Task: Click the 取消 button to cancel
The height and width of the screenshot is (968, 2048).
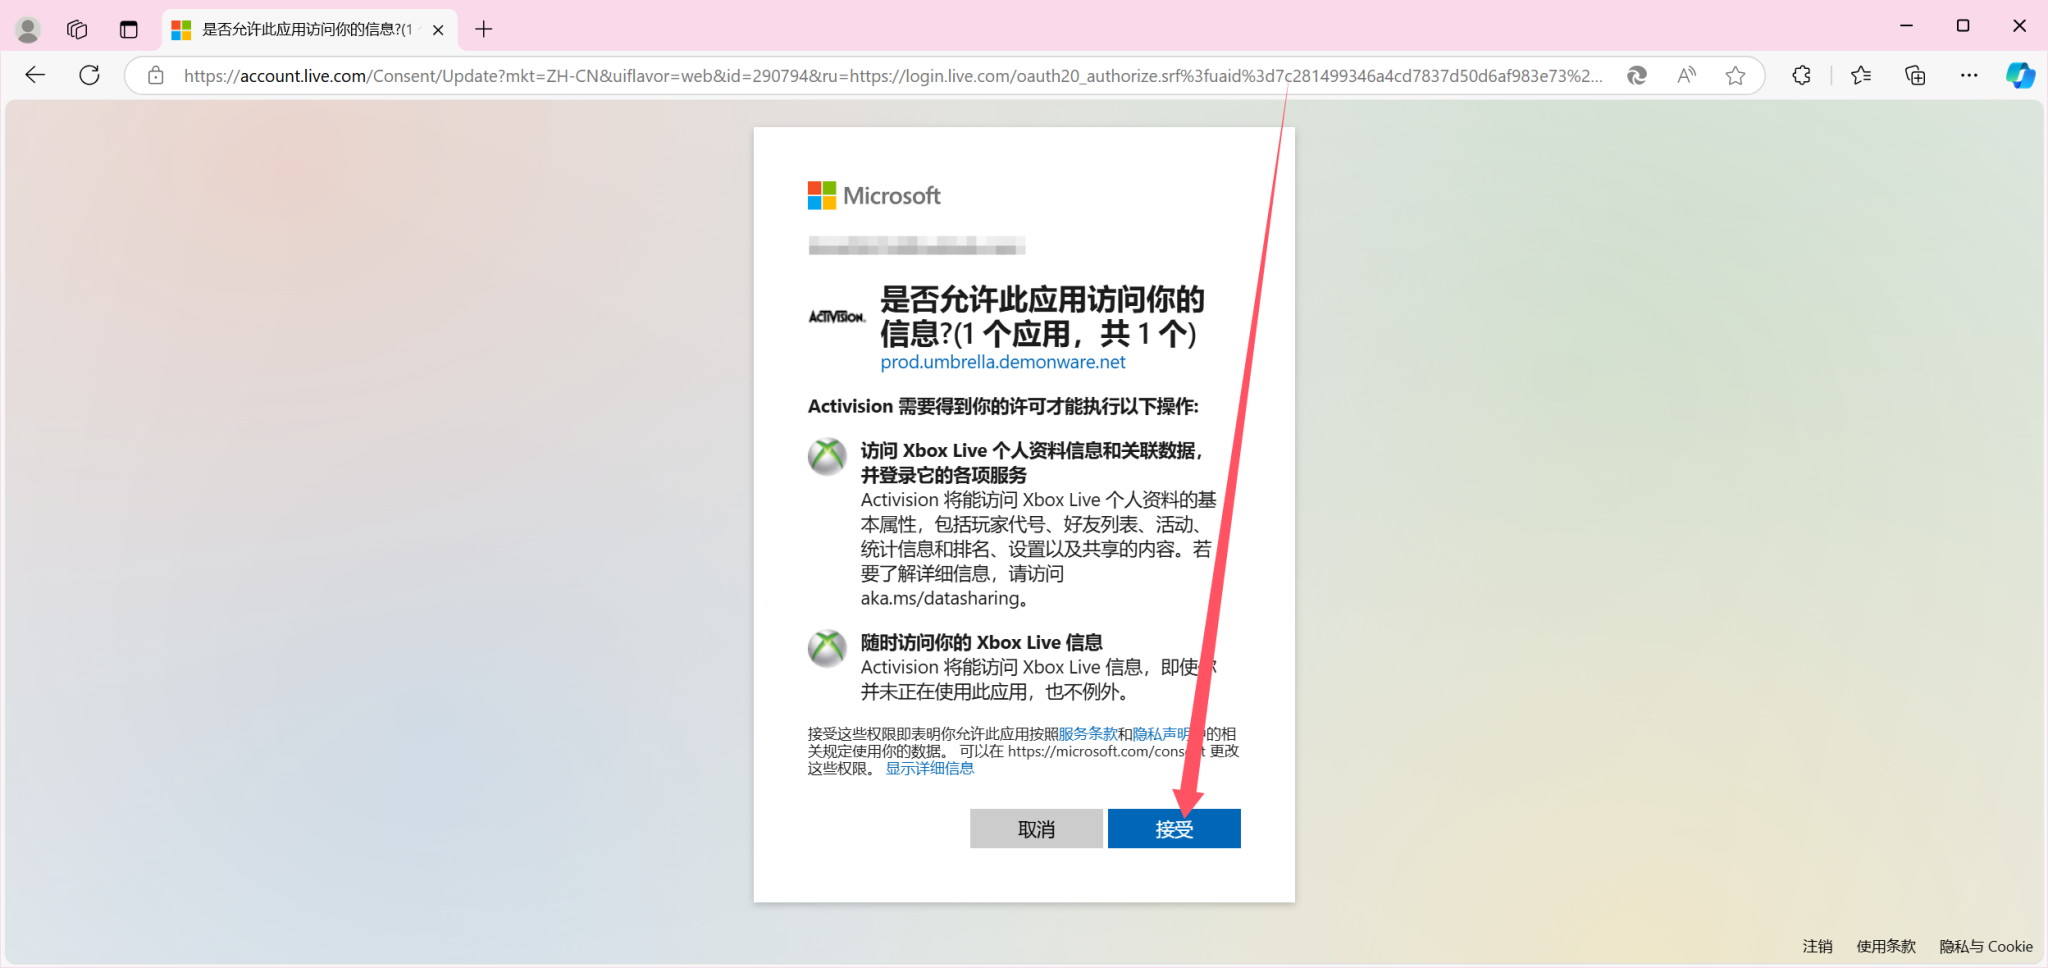Action: point(1036,828)
